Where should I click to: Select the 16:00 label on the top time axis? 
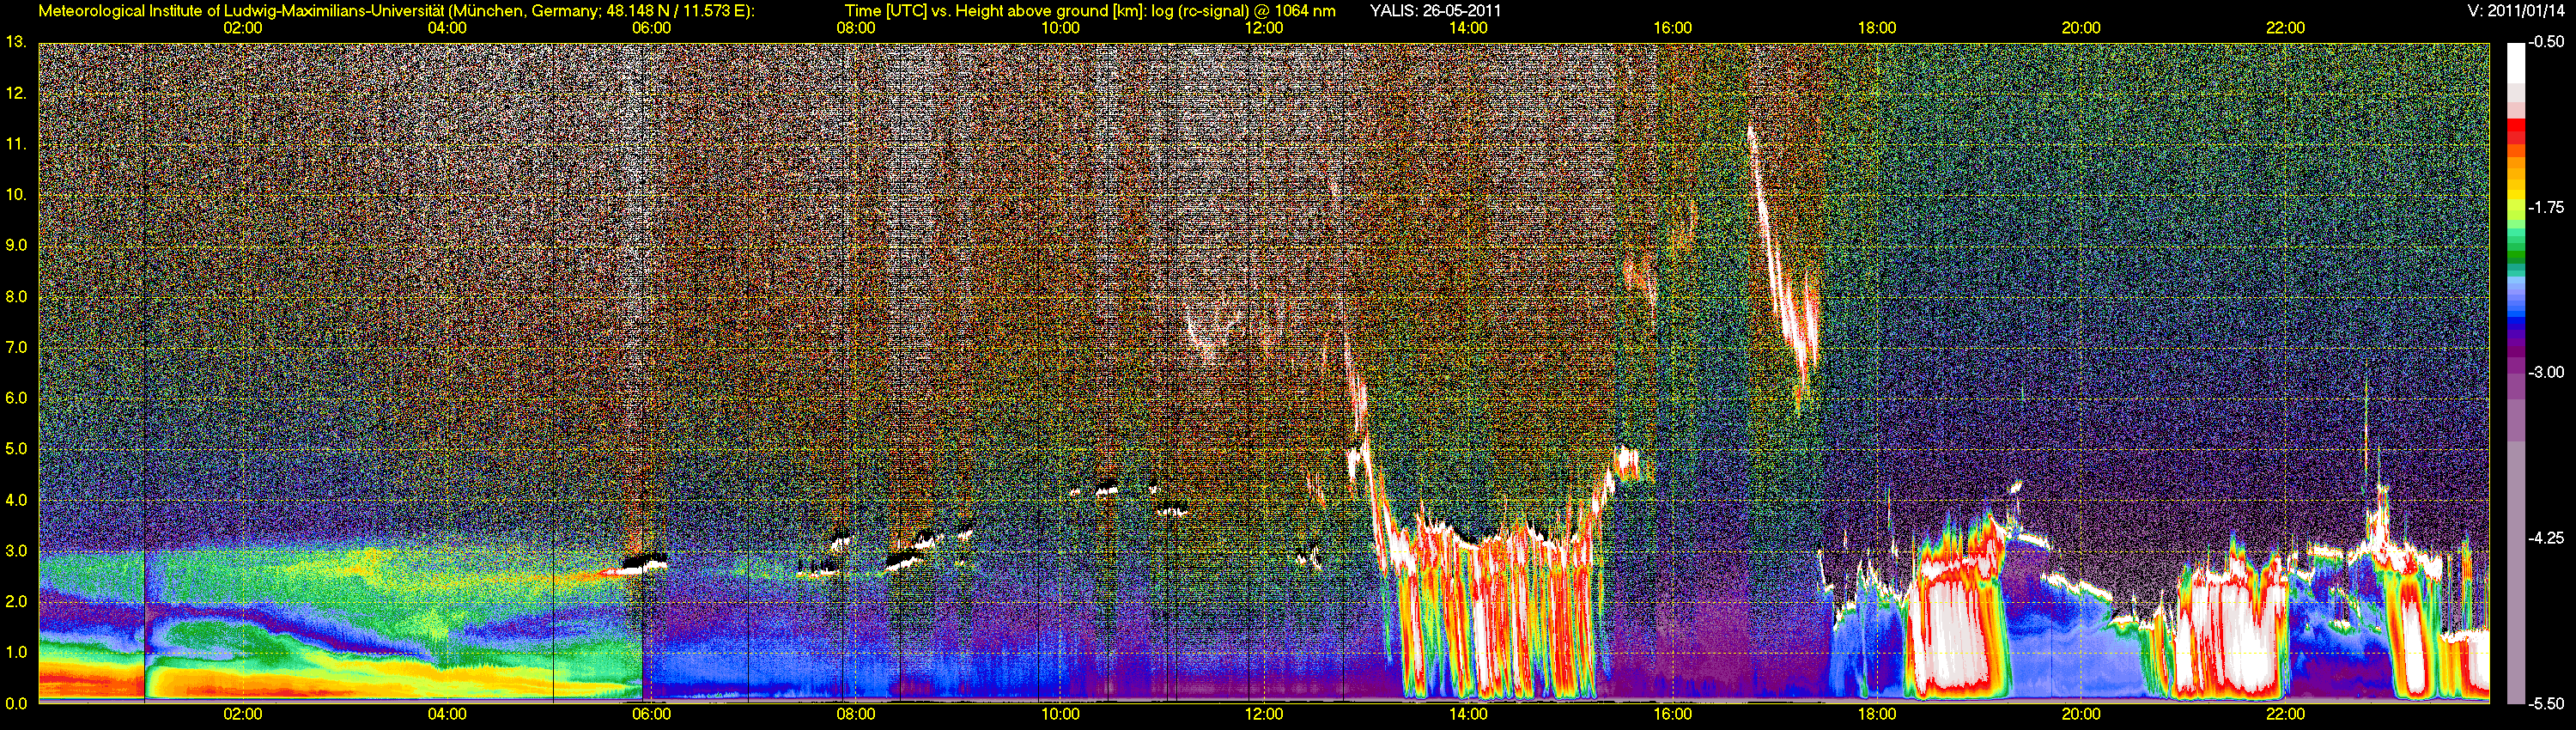pos(1672,28)
